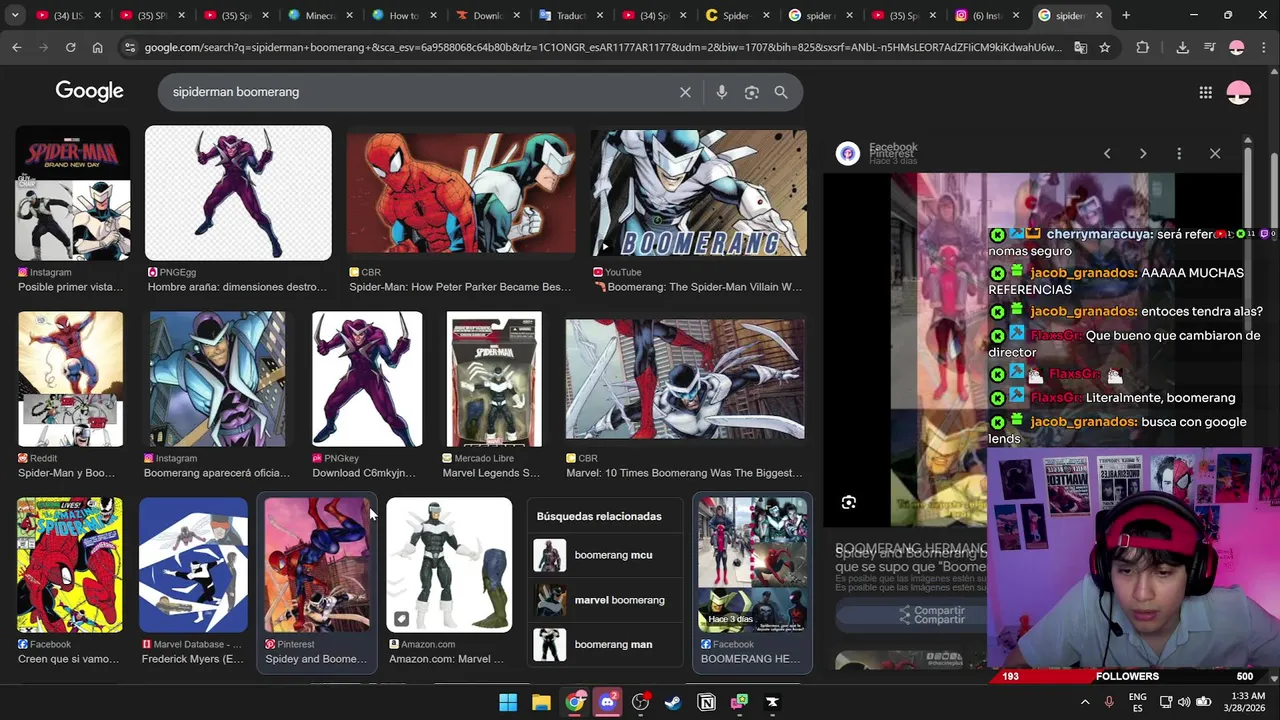Open the Amazon.com action figure image
1280x720 pixels.
pyautogui.click(x=449, y=565)
